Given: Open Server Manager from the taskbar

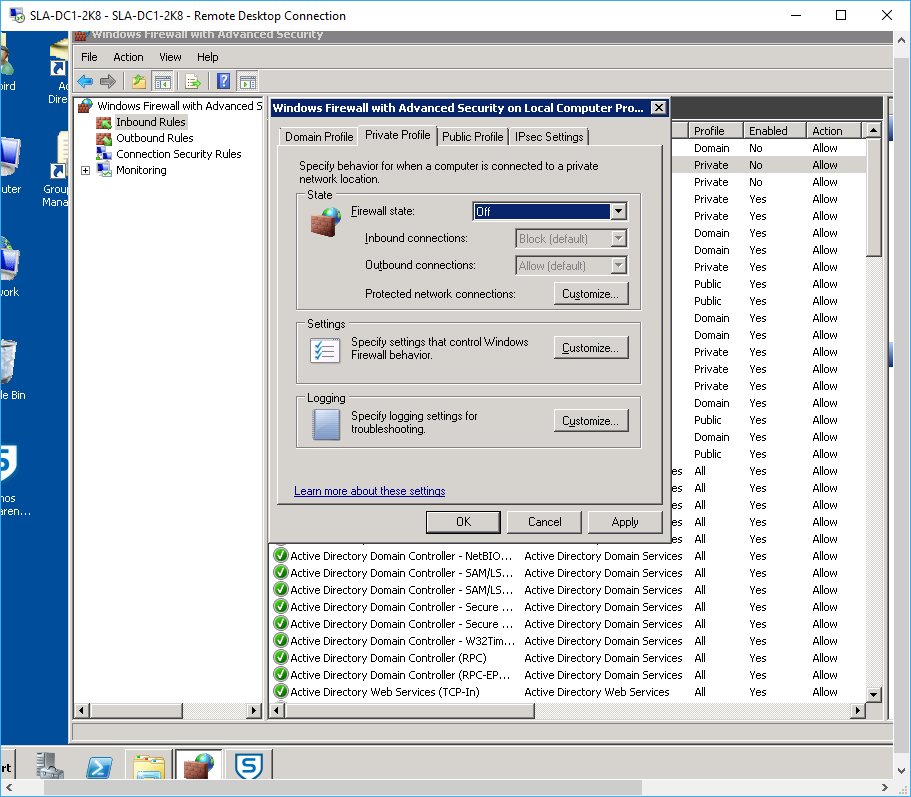Looking at the screenshot, I should [x=49, y=766].
